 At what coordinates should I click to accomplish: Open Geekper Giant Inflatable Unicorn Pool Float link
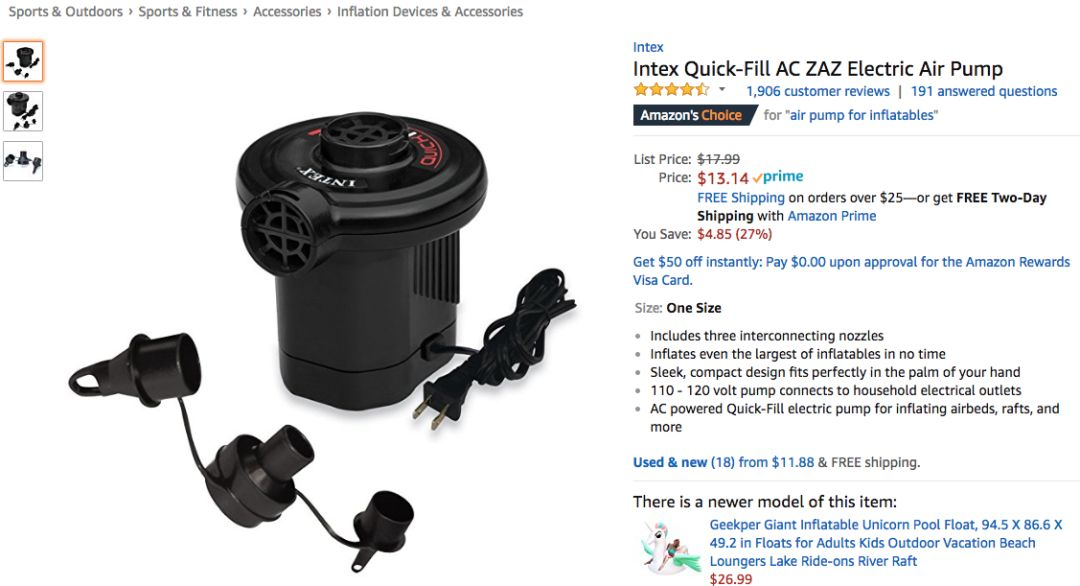pos(886,543)
